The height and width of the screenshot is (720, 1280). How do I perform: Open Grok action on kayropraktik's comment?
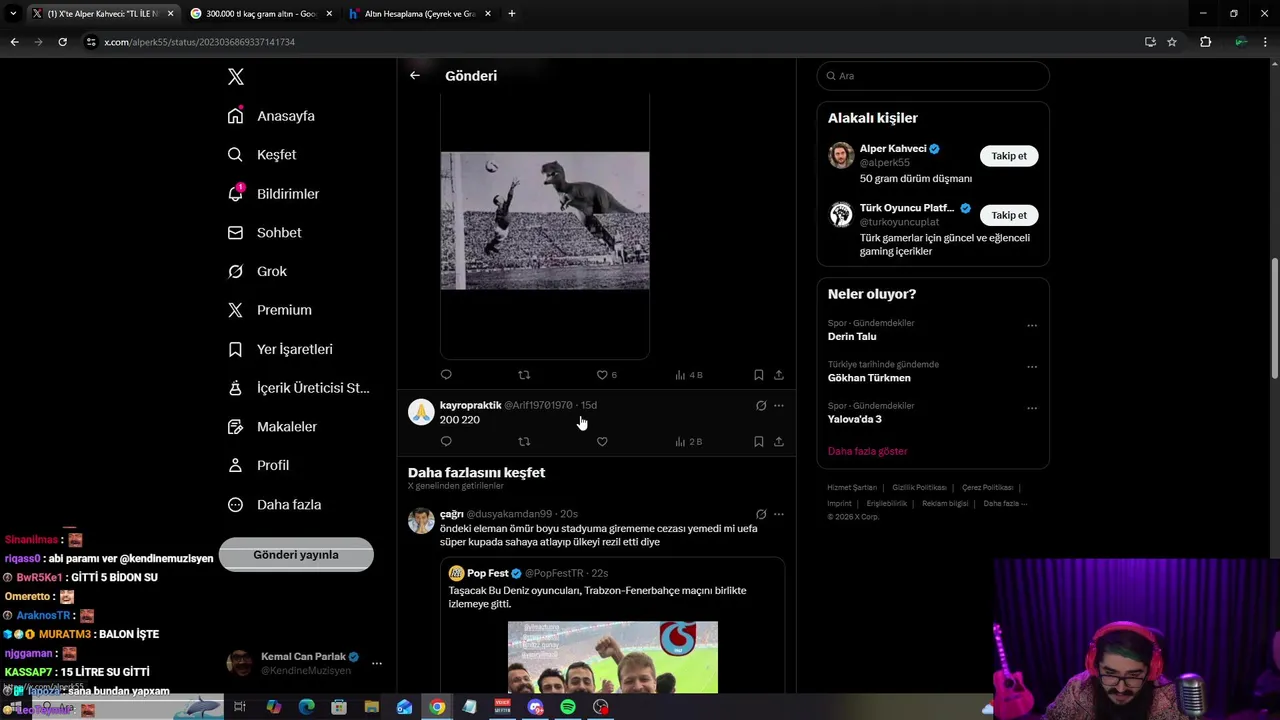761,405
